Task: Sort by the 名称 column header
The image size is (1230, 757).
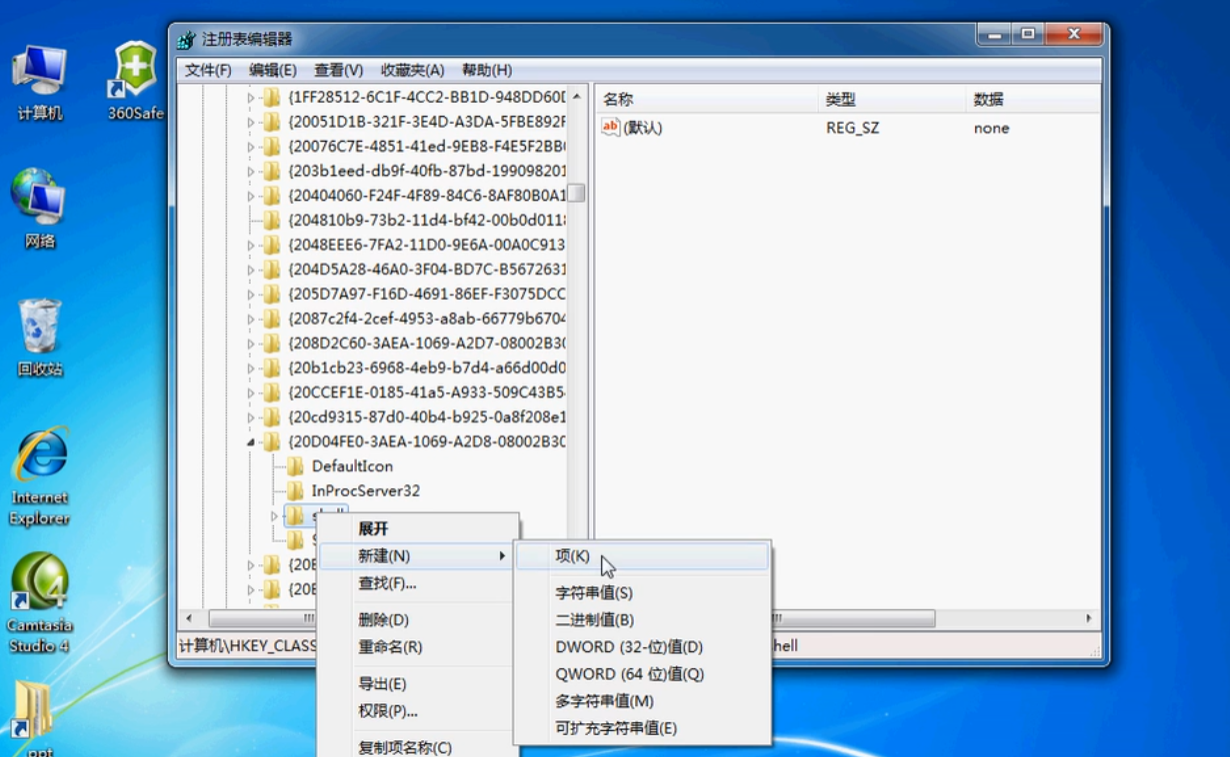Action: (x=707, y=99)
